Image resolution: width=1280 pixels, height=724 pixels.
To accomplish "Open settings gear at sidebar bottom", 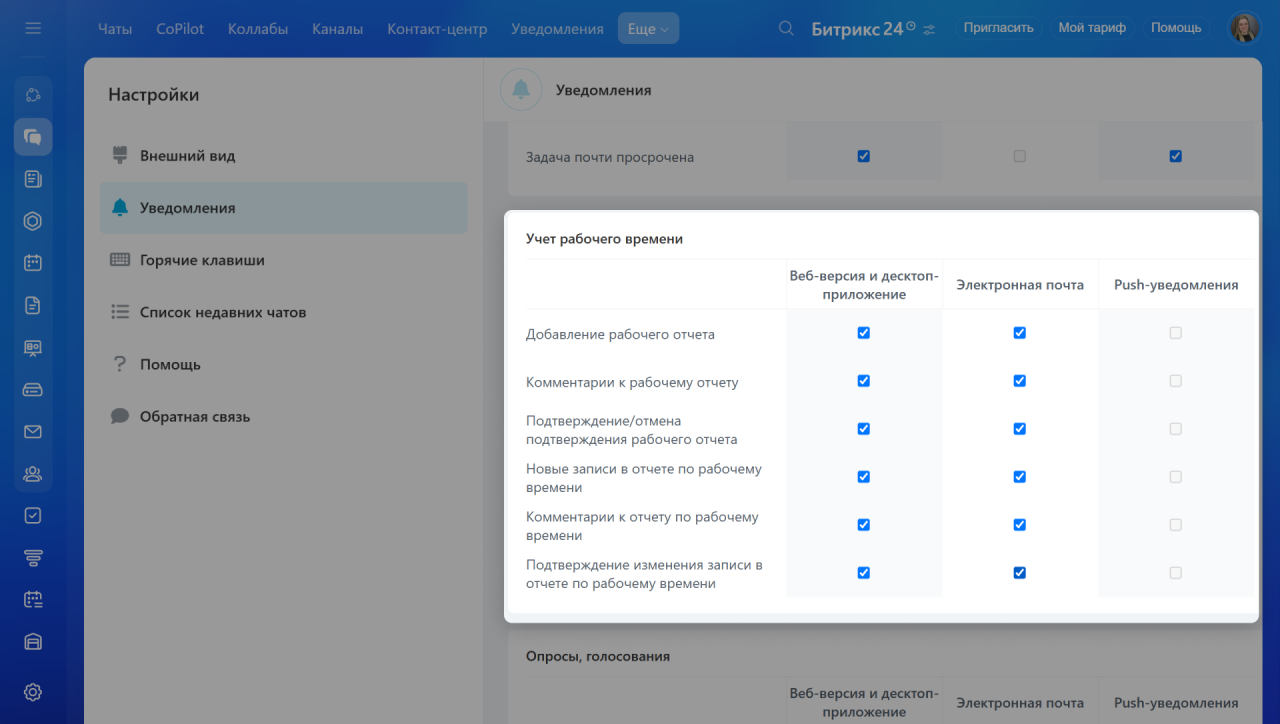I will (33, 692).
